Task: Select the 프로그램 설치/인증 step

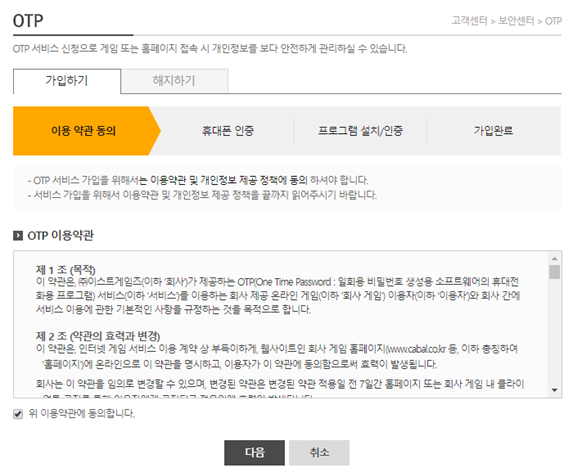Action: pos(360,131)
